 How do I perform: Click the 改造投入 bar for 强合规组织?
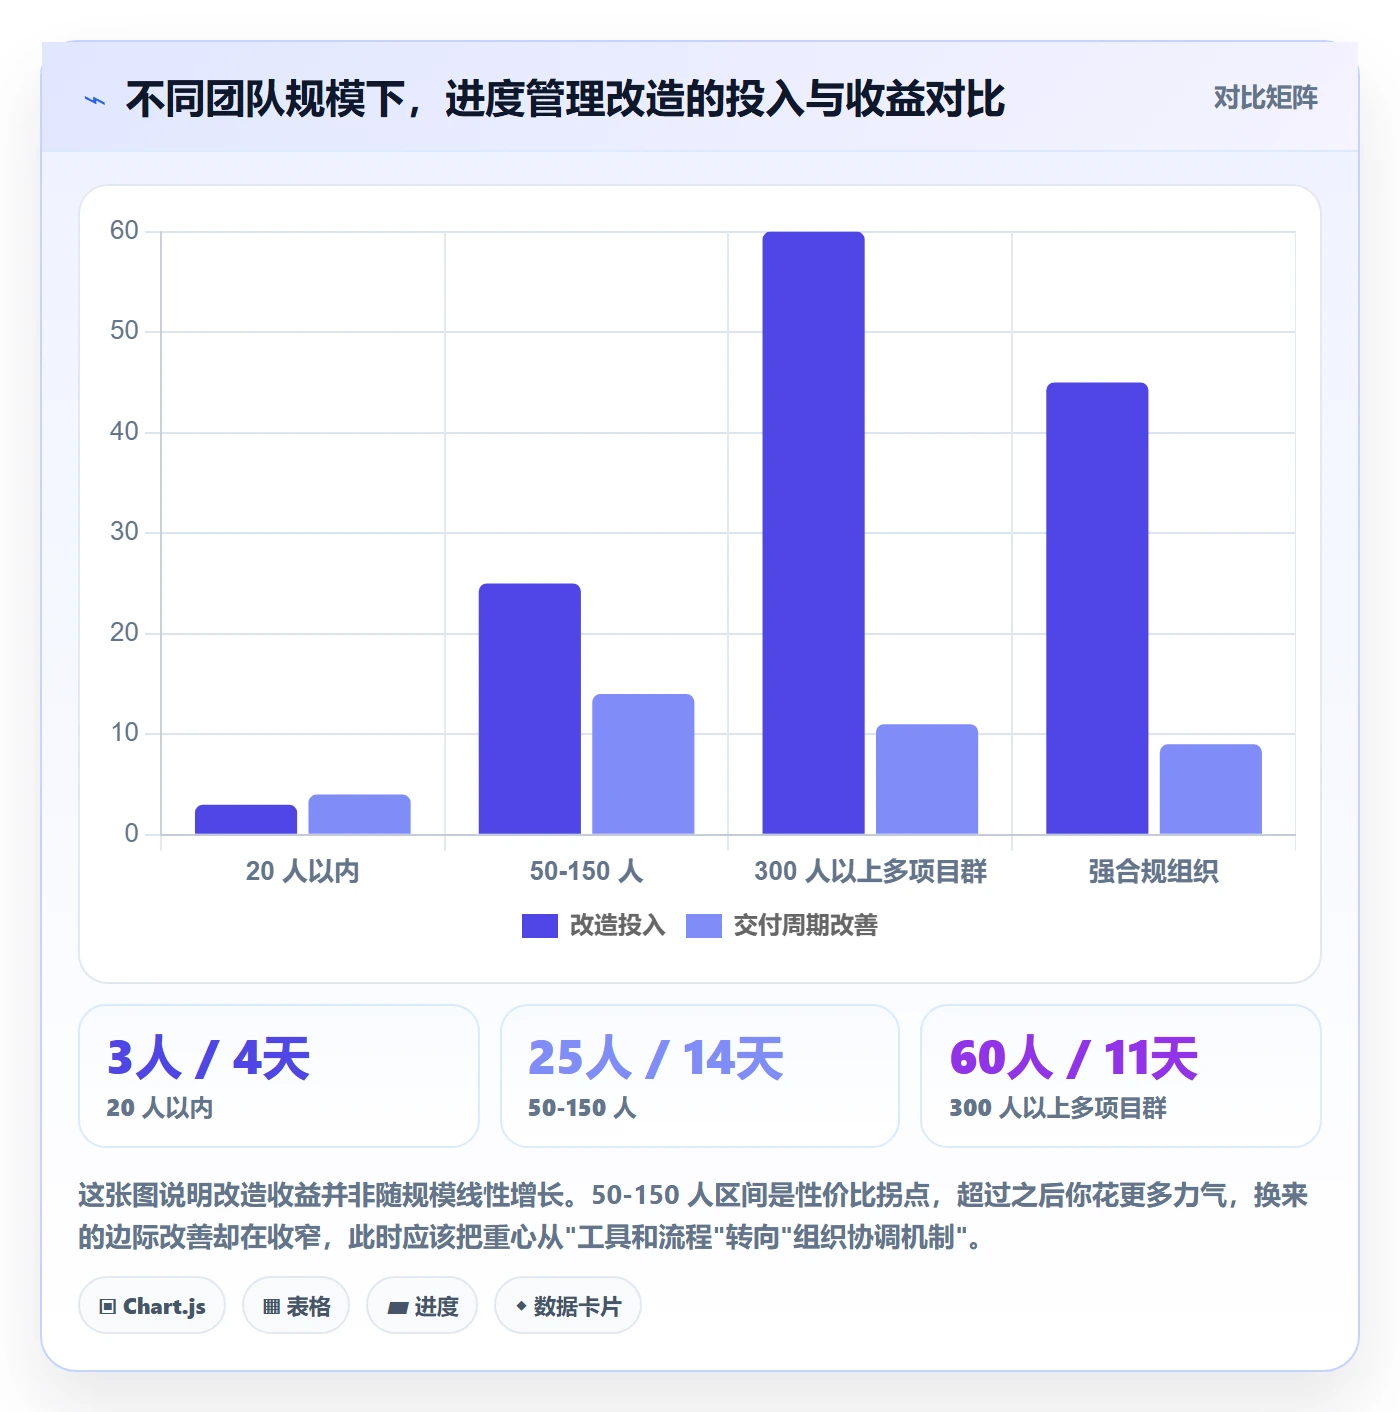[x=1097, y=608]
